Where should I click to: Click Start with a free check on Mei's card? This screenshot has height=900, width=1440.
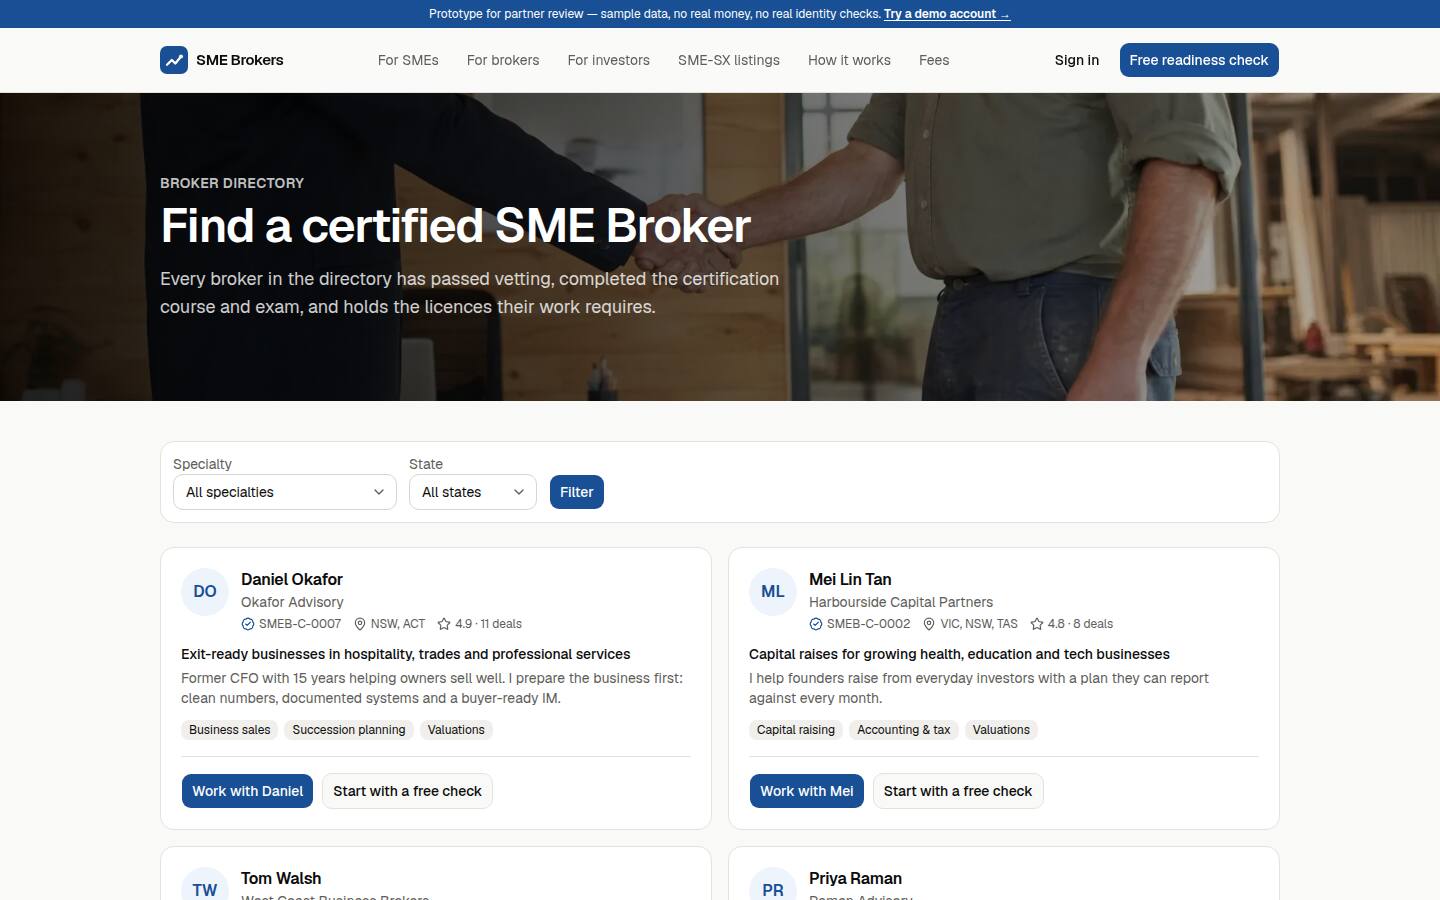point(958,791)
